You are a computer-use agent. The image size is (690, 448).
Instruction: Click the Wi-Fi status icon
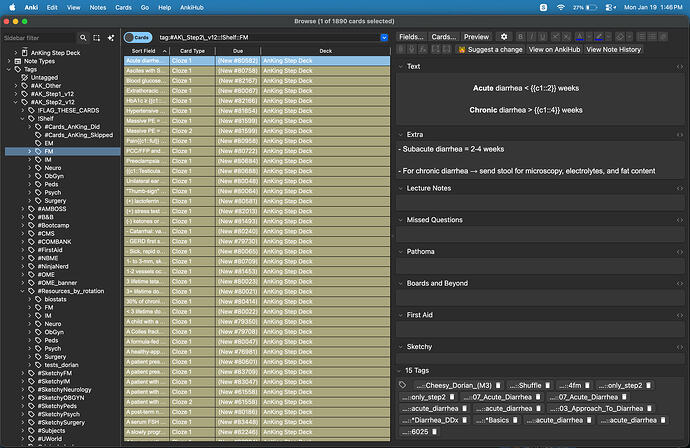pyautogui.click(x=561, y=7)
